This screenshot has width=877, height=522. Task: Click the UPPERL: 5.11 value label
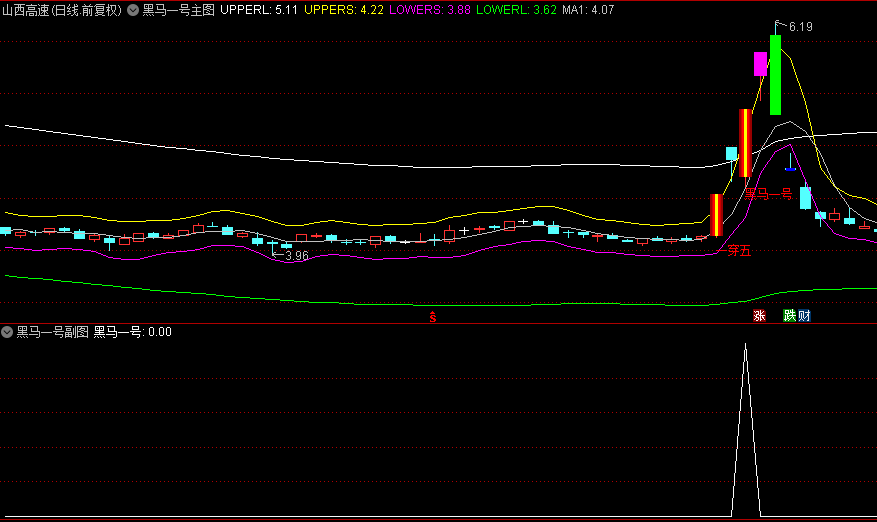pyautogui.click(x=258, y=10)
